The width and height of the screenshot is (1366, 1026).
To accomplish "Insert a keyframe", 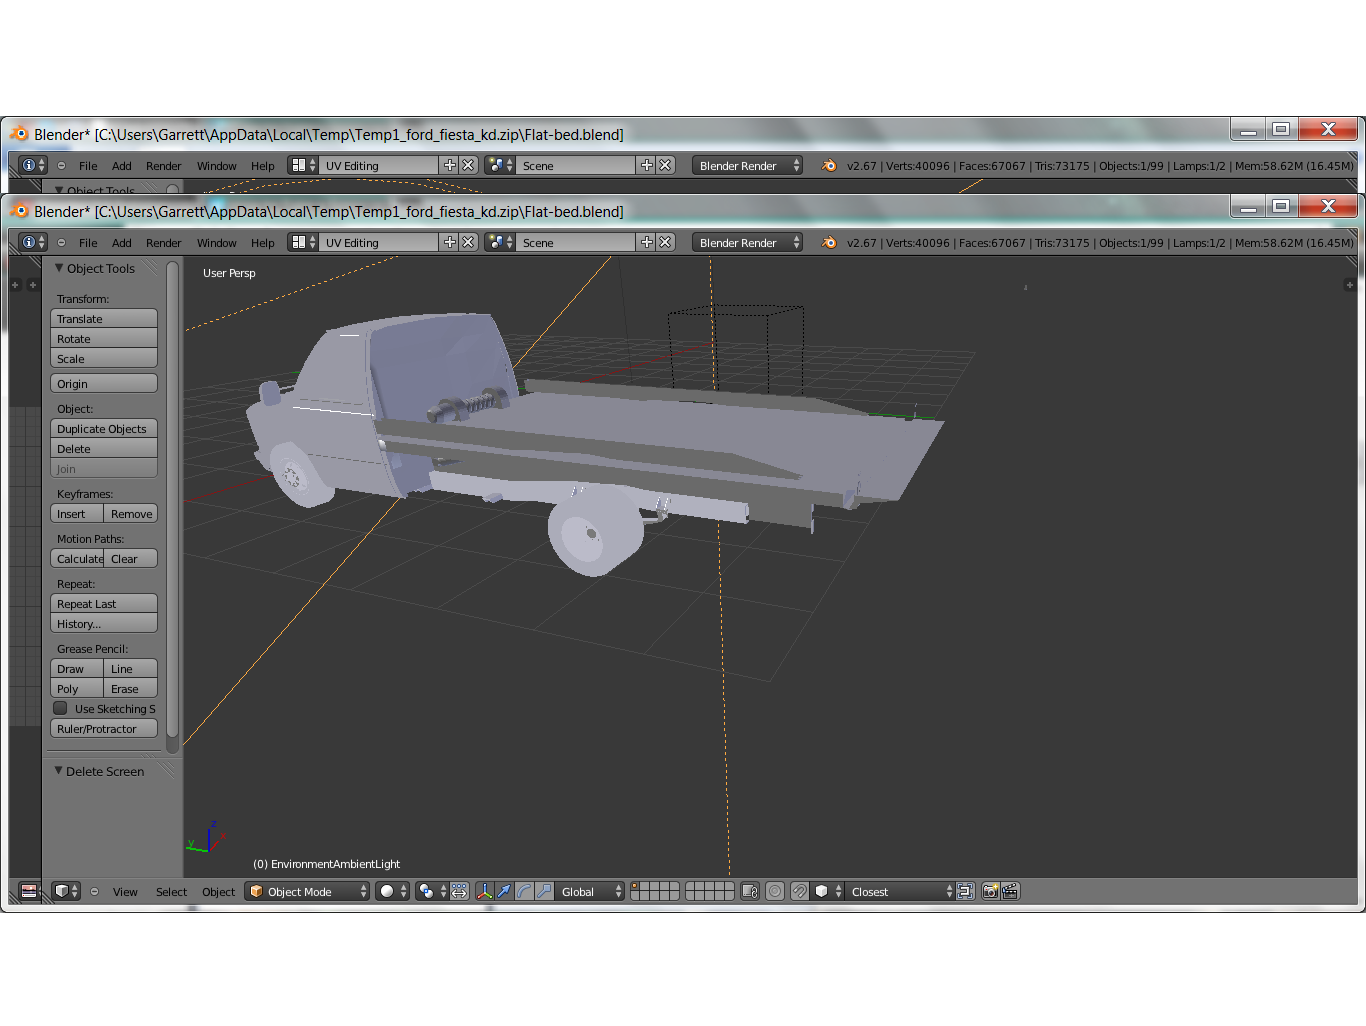I will (x=77, y=514).
